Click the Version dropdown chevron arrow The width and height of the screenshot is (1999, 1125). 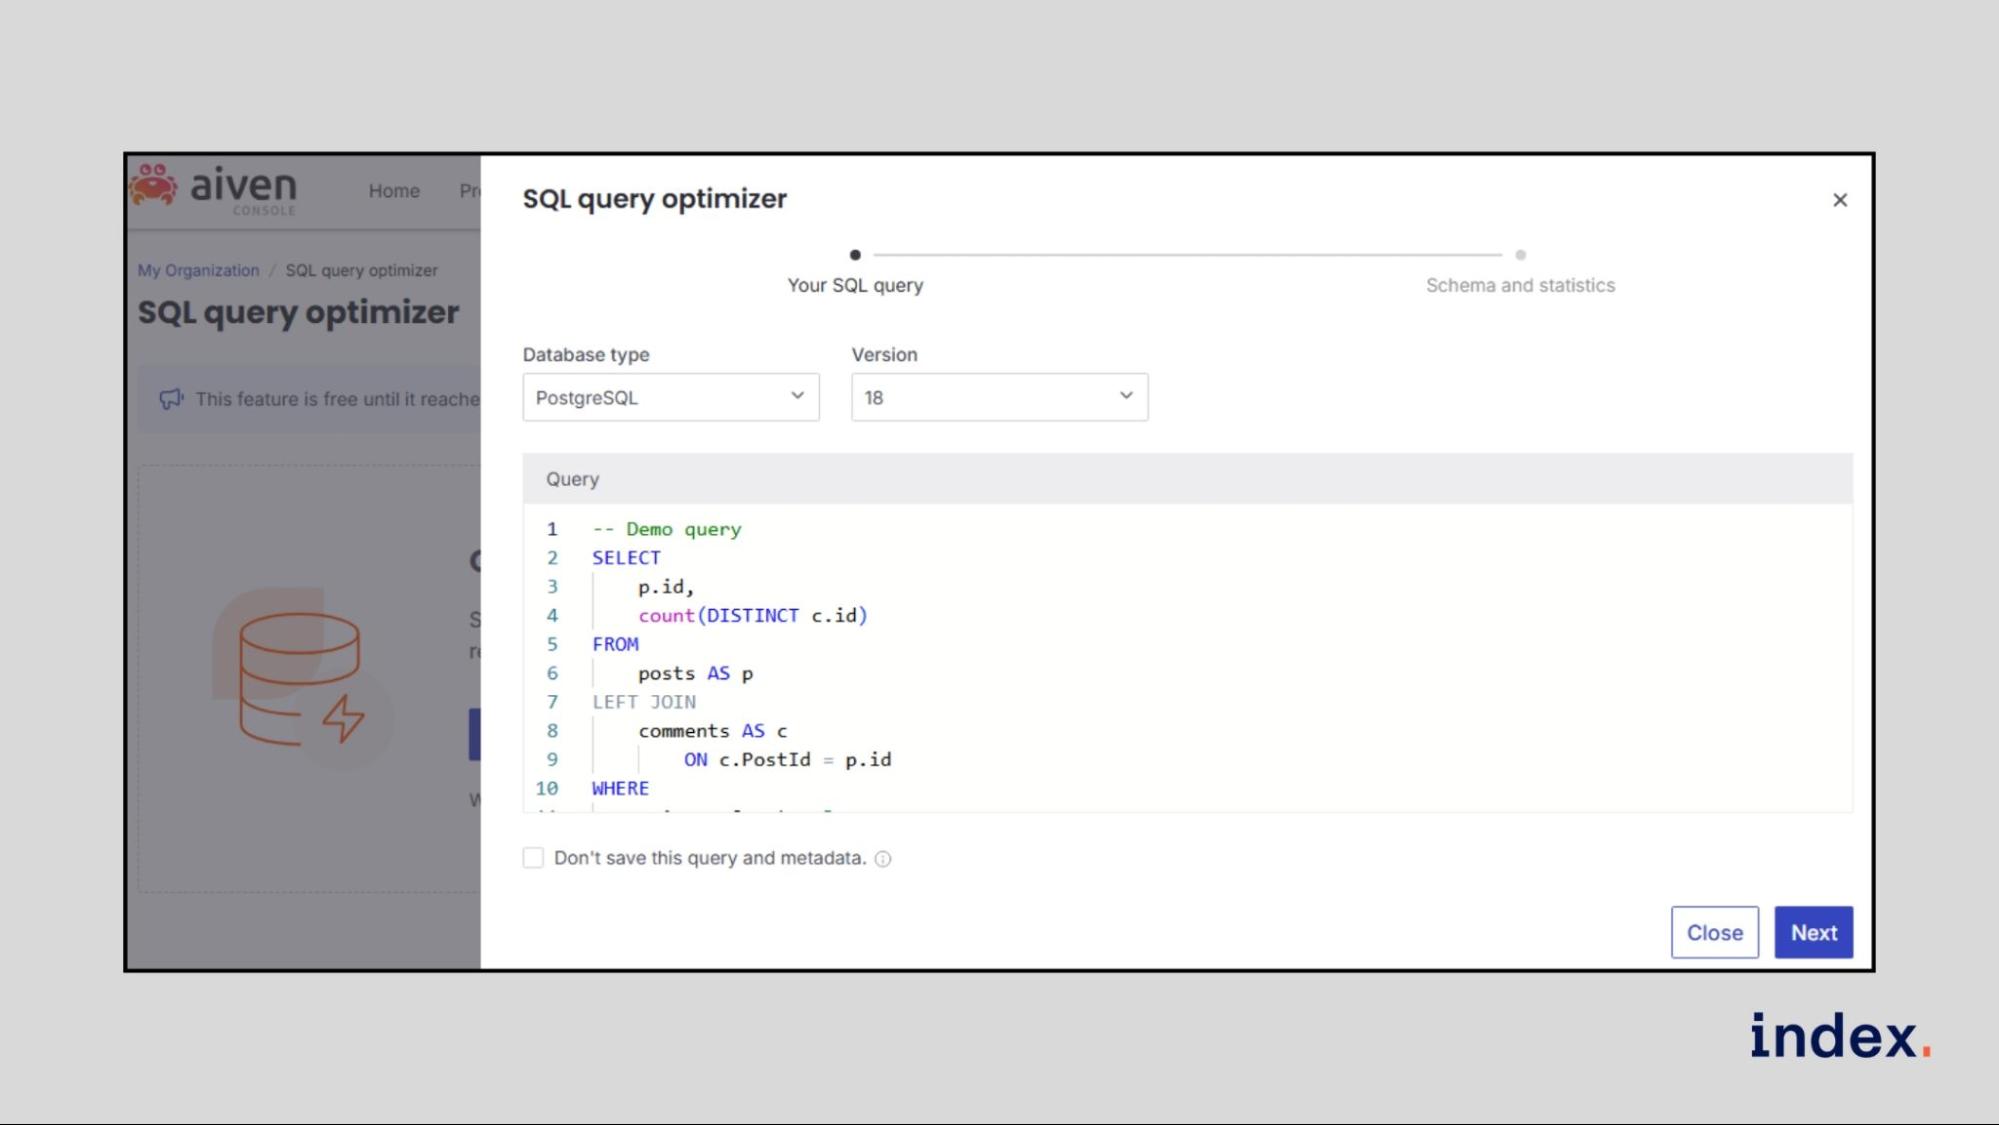click(1126, 396)
